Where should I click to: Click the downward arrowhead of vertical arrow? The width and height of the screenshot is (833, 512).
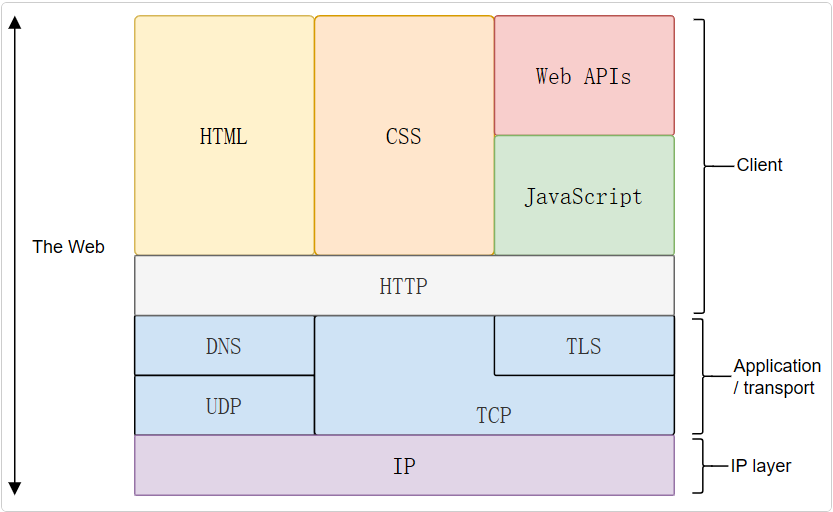(15, 489)
